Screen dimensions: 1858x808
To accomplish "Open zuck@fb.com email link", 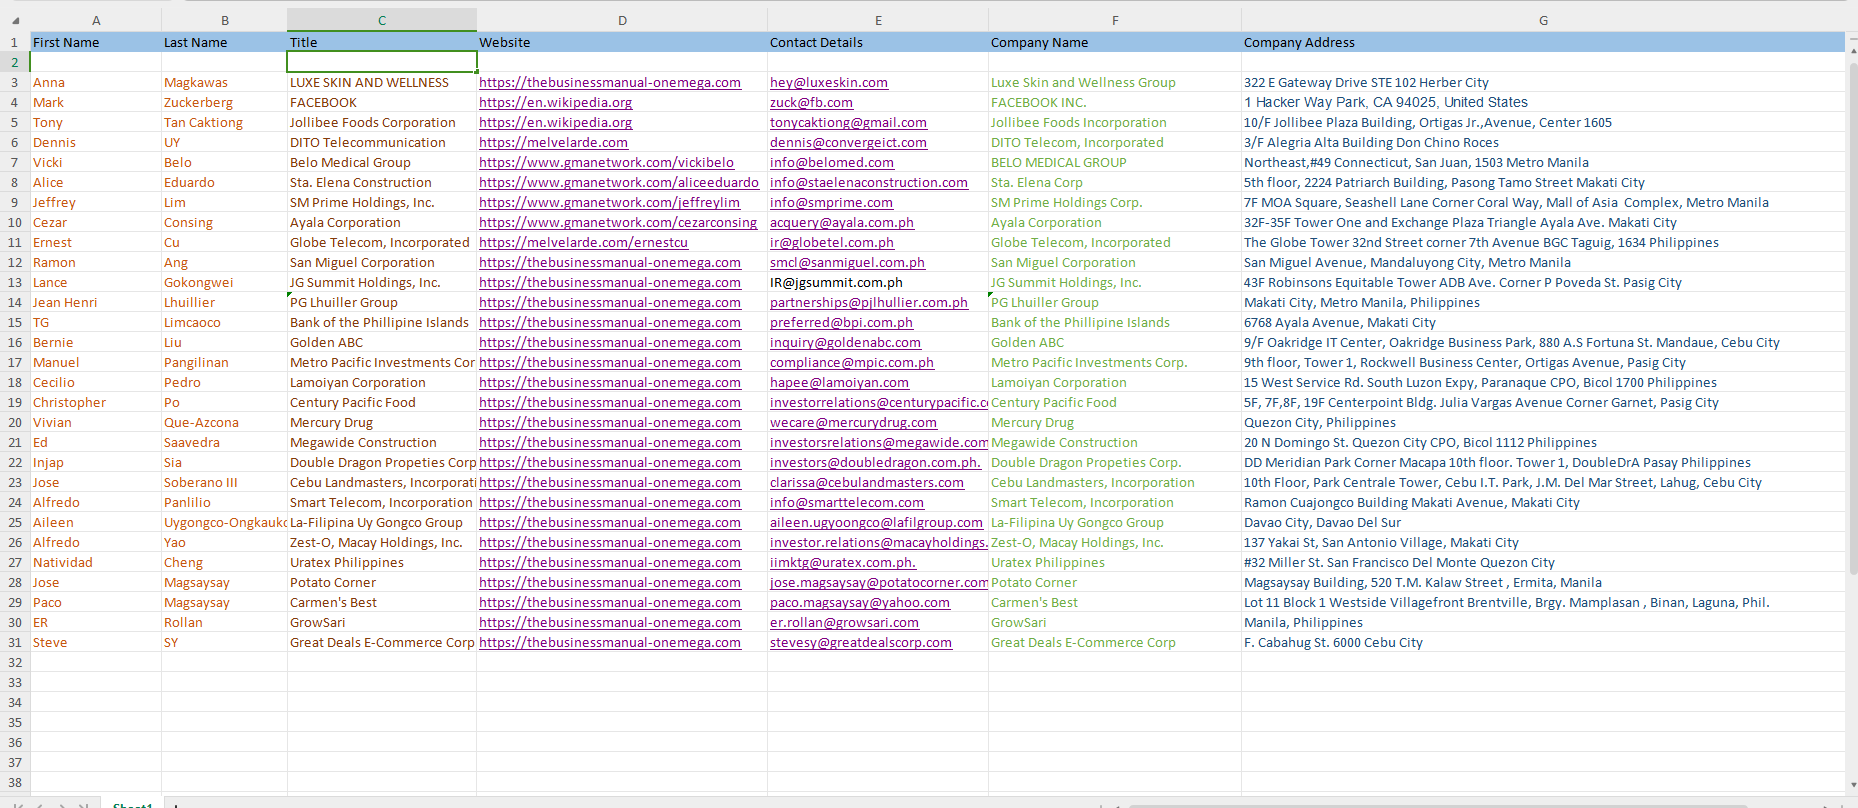I will click(811, 102).
